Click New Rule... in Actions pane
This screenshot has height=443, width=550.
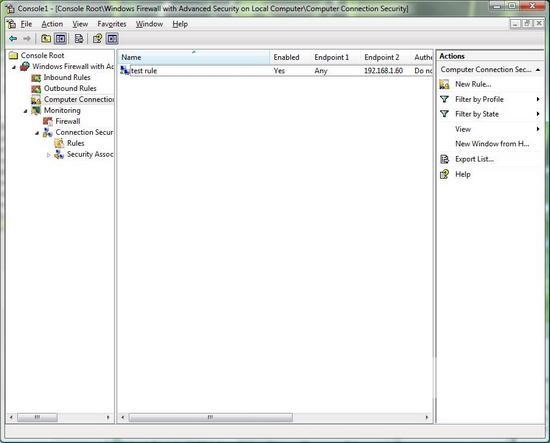pyautogui.click(x=473, y=84)
